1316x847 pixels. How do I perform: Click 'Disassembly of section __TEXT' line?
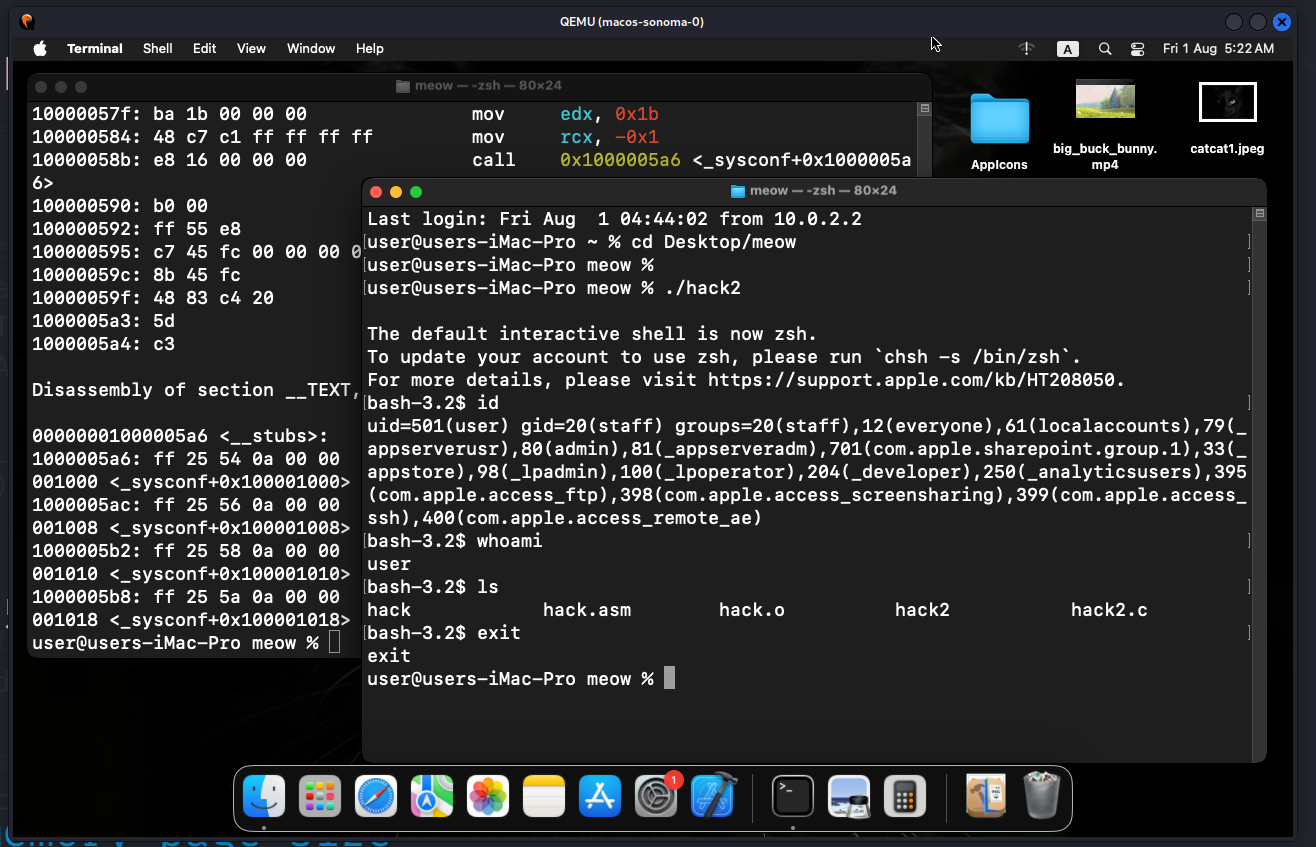pos(194,390)
